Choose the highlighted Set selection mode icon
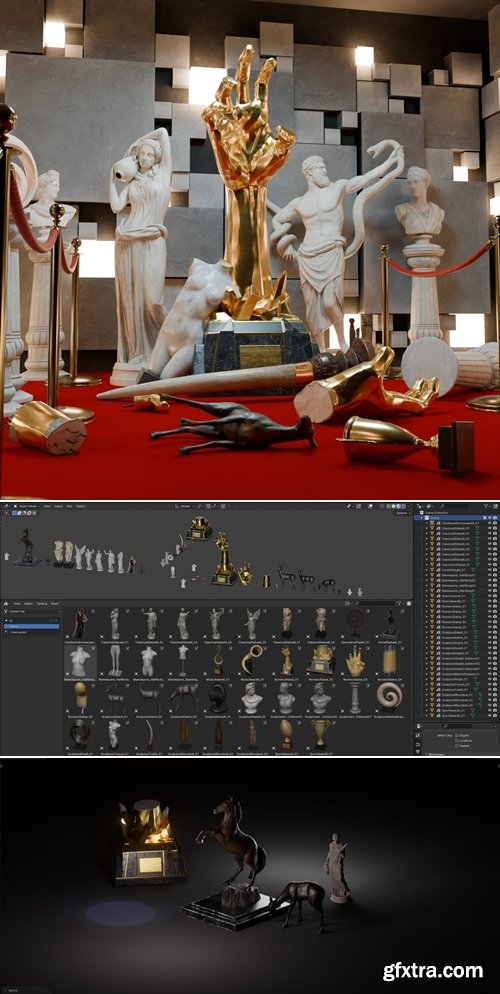This screenshot has width=500, height=994. [14, 513]
